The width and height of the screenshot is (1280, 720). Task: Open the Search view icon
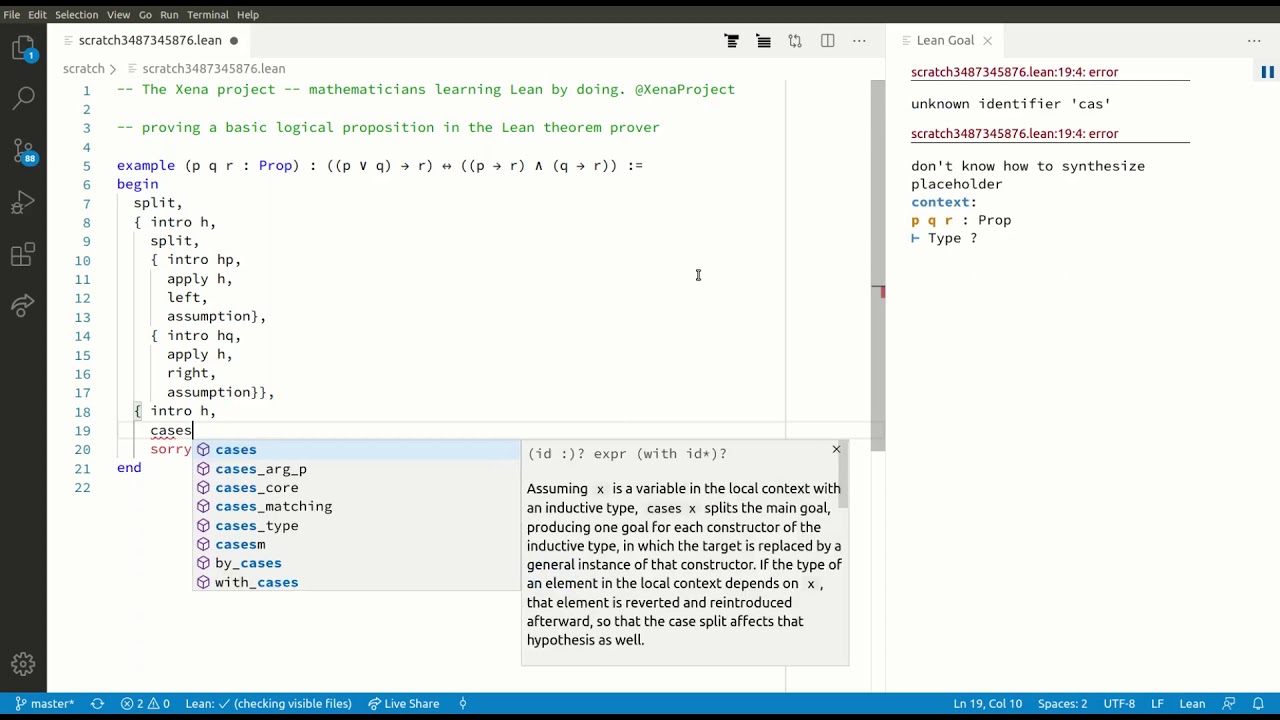pyautogui.click(x=23, y=97)
